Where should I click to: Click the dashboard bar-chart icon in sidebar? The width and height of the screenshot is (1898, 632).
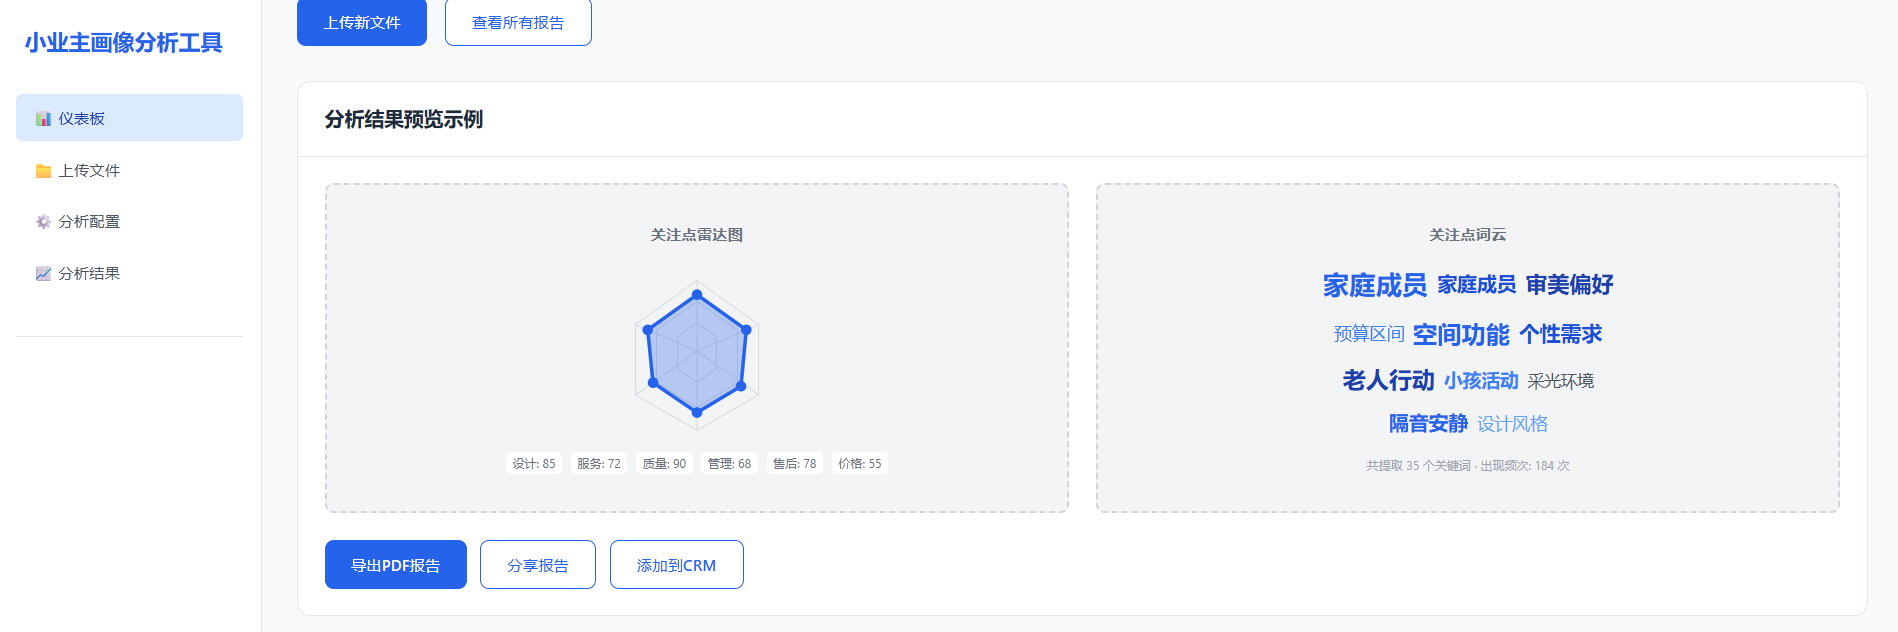(43, 119)
